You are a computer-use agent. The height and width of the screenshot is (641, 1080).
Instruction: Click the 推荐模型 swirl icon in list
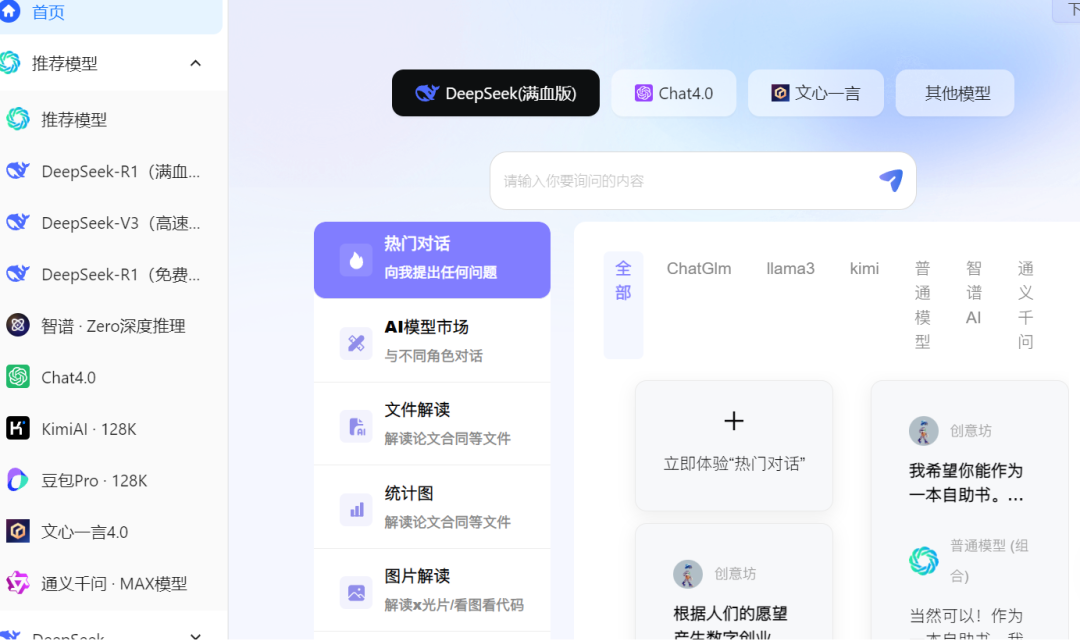pos(18,119)
